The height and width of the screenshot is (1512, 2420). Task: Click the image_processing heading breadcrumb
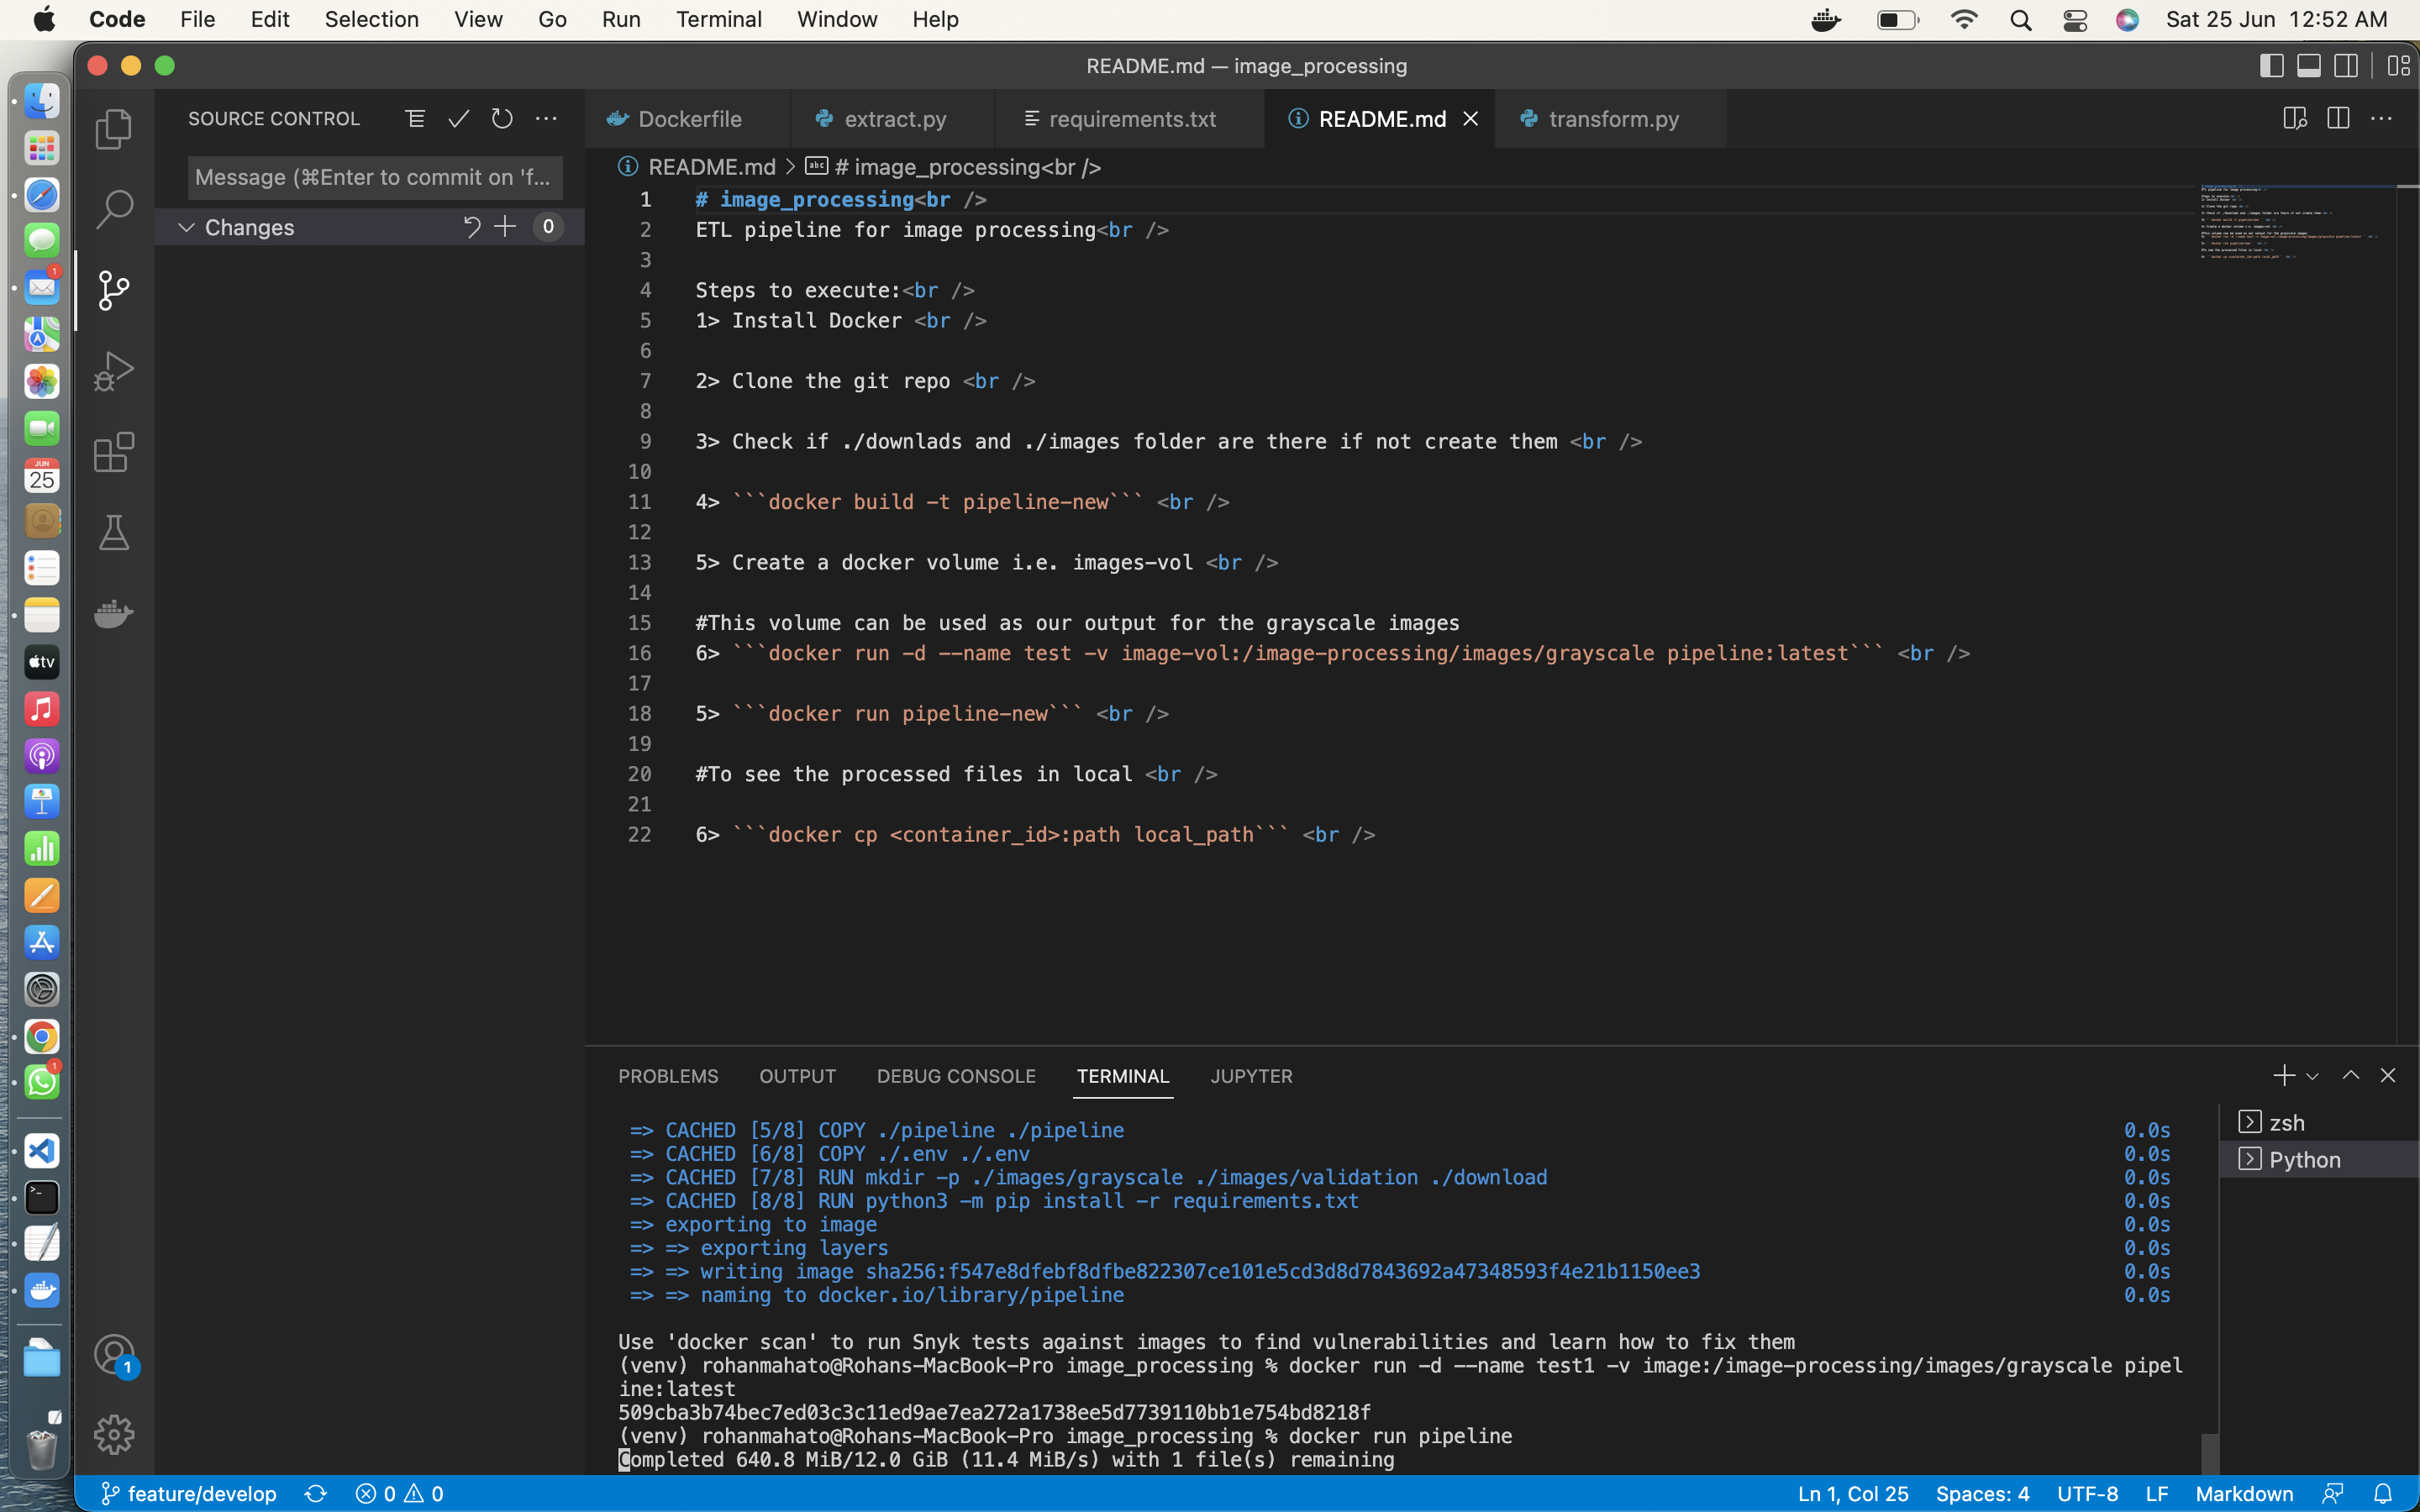[x=967, y=167]
